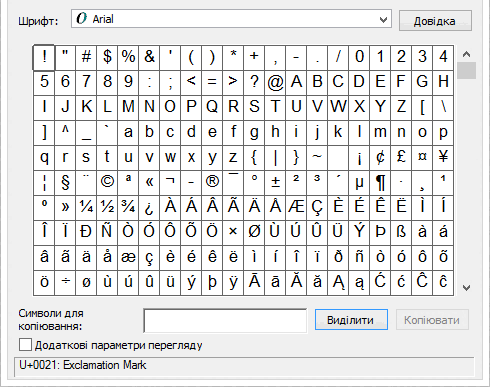
Task: Click the Виділити button
Action: pos(351,320)
